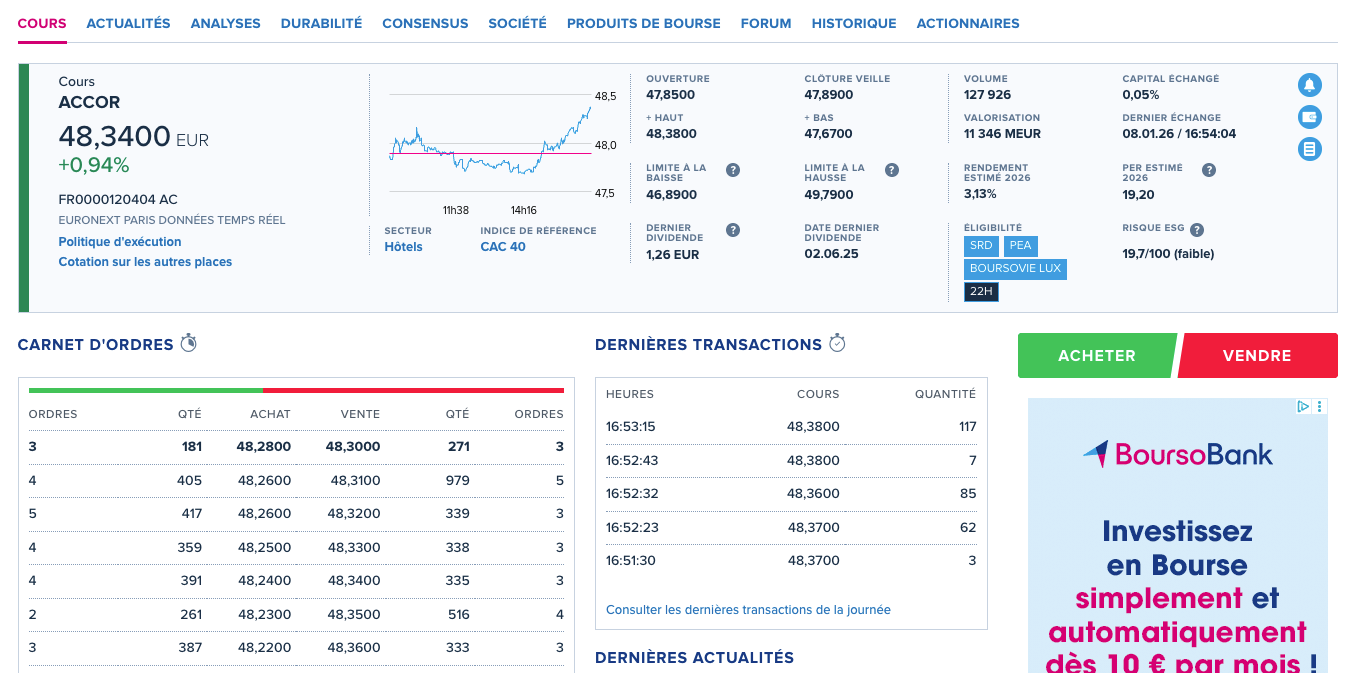Open the Forum tab
Image resolution: width=1351 pixels, height=673 pixels.
pyautogui.click(x=766, y=23)
